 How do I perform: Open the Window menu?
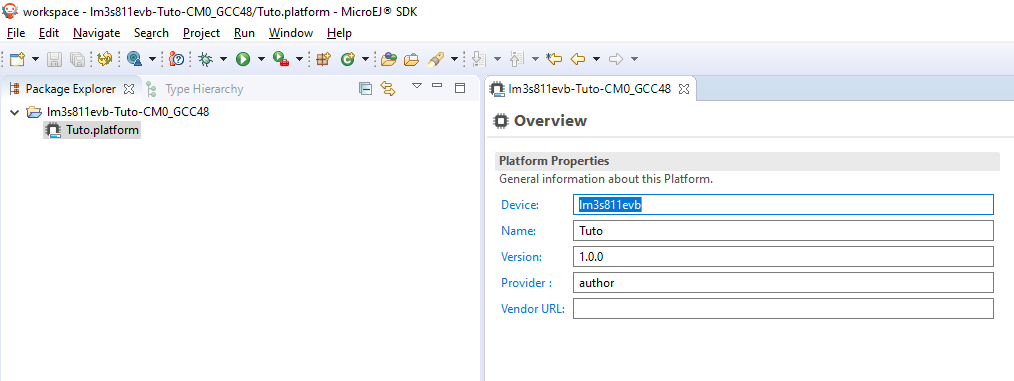[291, 33]
